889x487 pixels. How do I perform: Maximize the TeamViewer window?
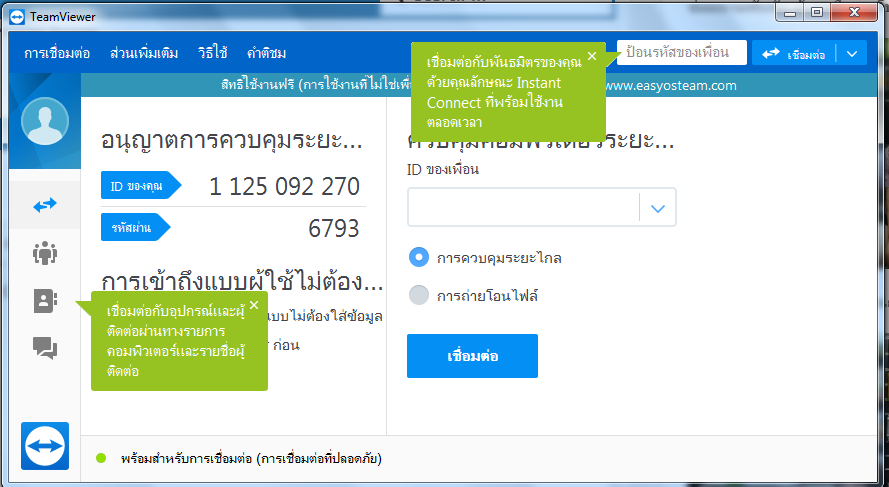pyautogui.click(x=817, y=13)
